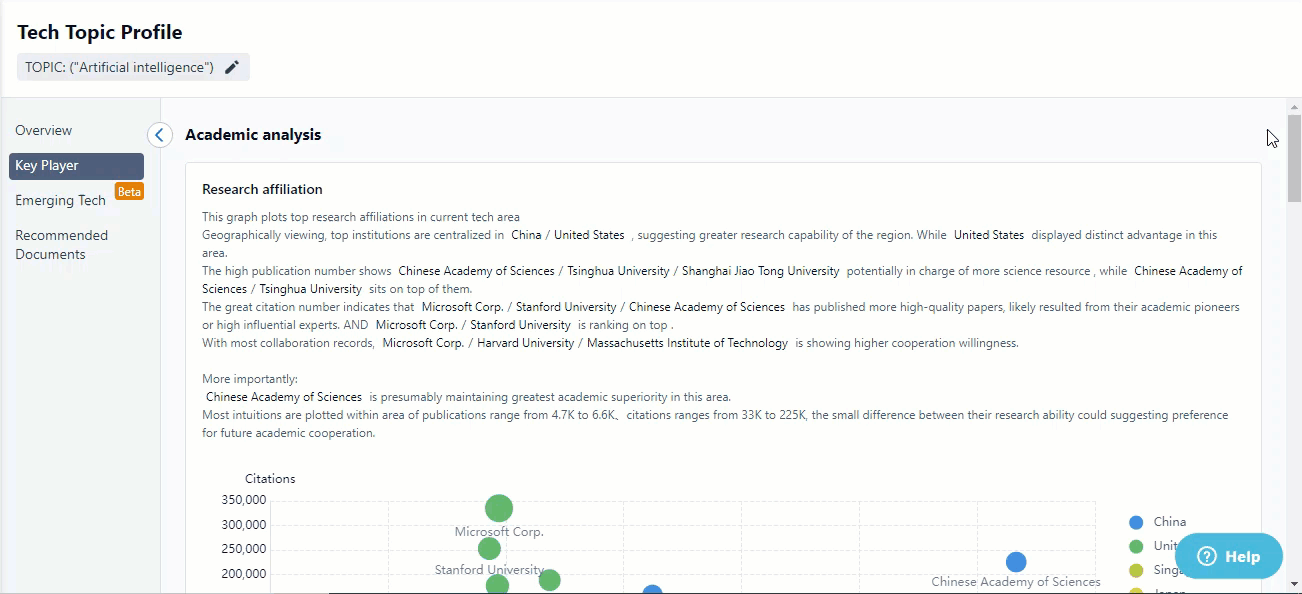Click the Stanford University green bubble
Screen dimensions: 1302x594
point(489,548)
